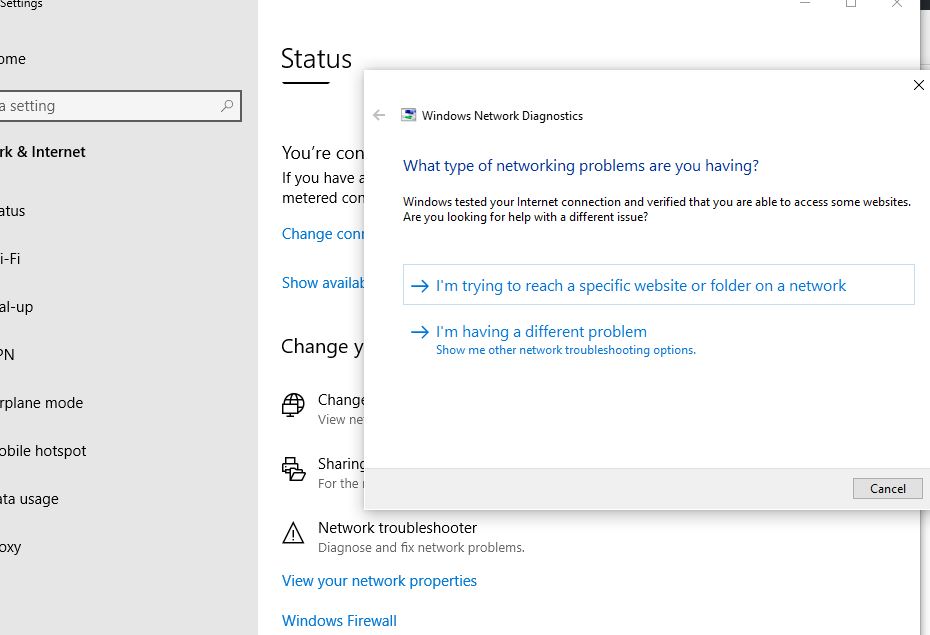This screenshot has width=930, height=635.
Task: Select Data usage from sidebar
Action: coord(30,499)
